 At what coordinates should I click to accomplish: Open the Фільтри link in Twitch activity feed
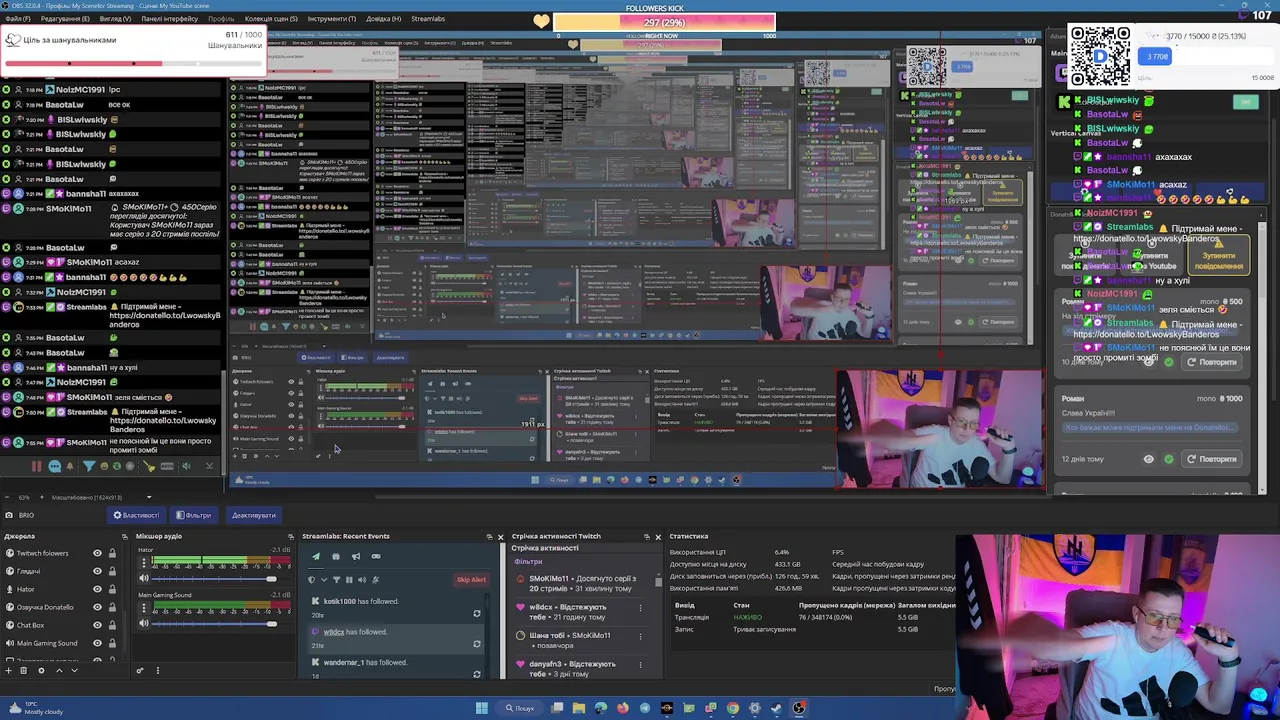pos(528,561)
